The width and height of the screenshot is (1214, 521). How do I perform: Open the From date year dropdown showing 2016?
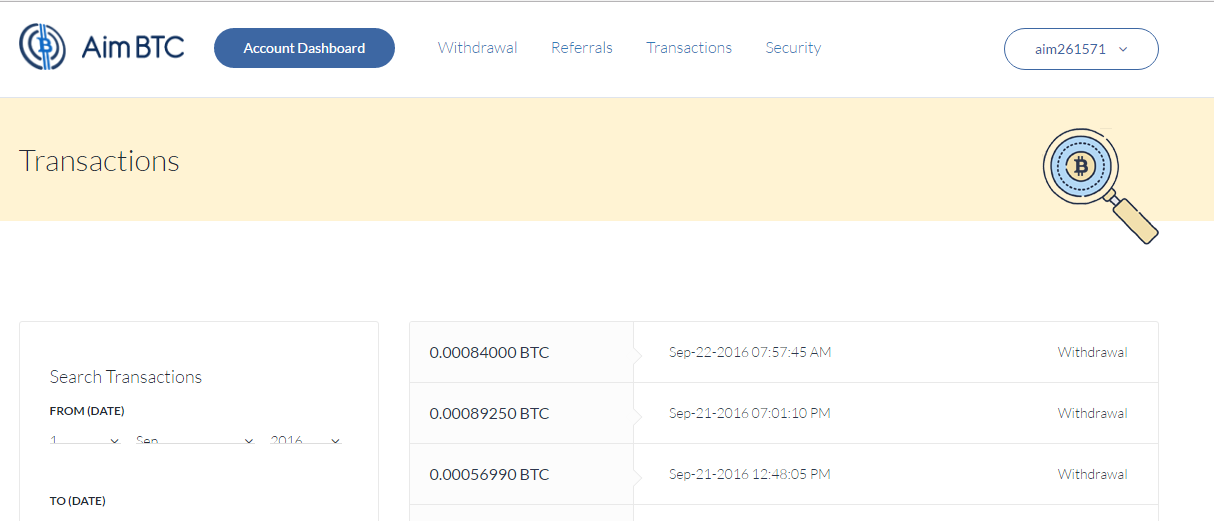point(305,440)
